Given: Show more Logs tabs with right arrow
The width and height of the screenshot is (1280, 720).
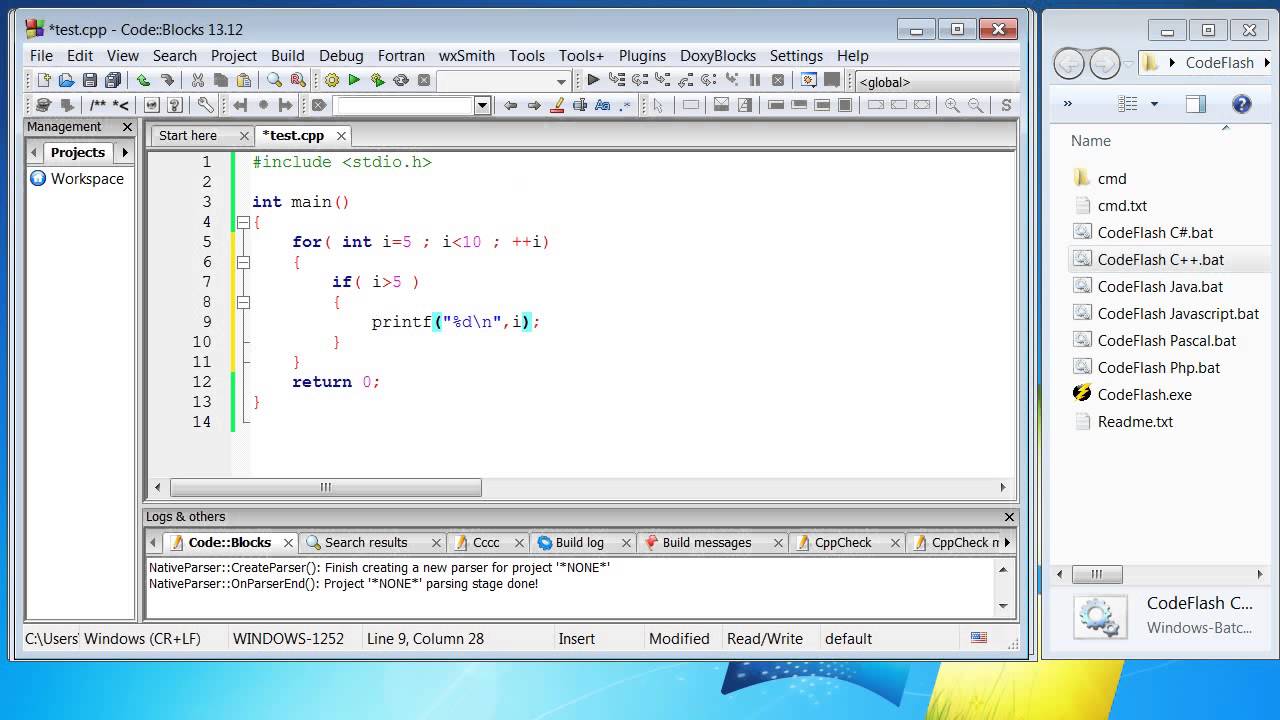Looking at the screenshot, I should coord(1007,542).
